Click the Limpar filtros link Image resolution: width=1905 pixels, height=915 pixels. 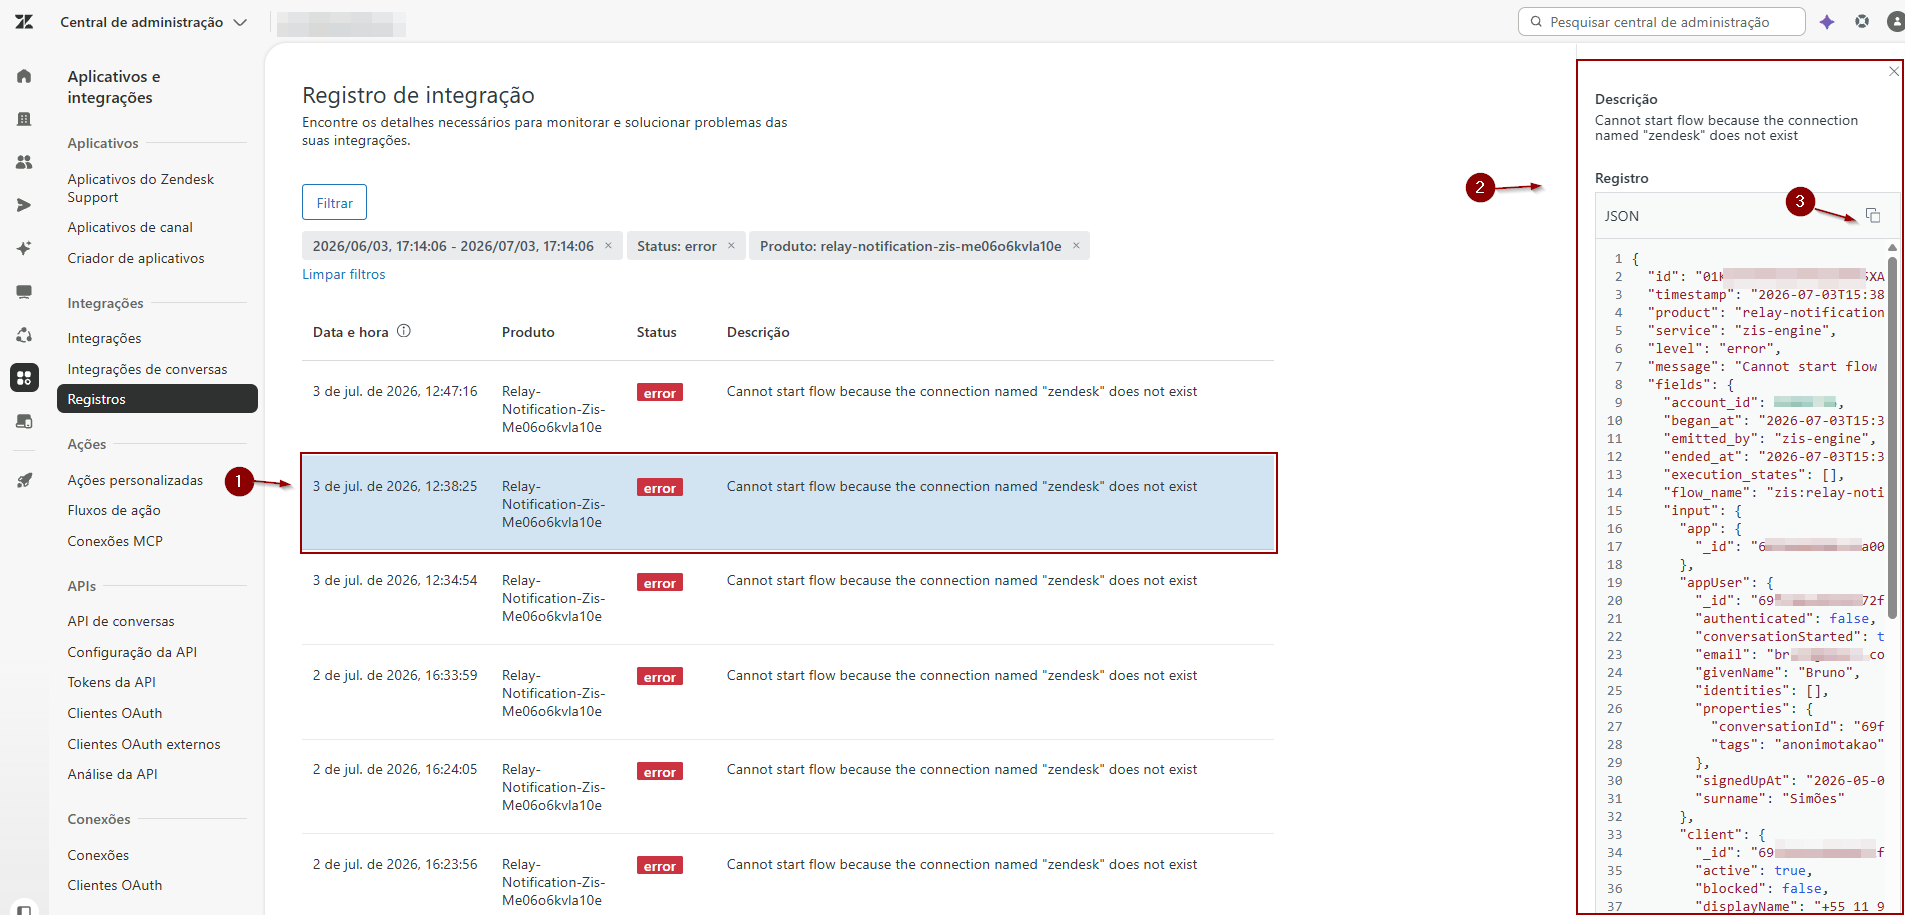click(x=344, y=274)
